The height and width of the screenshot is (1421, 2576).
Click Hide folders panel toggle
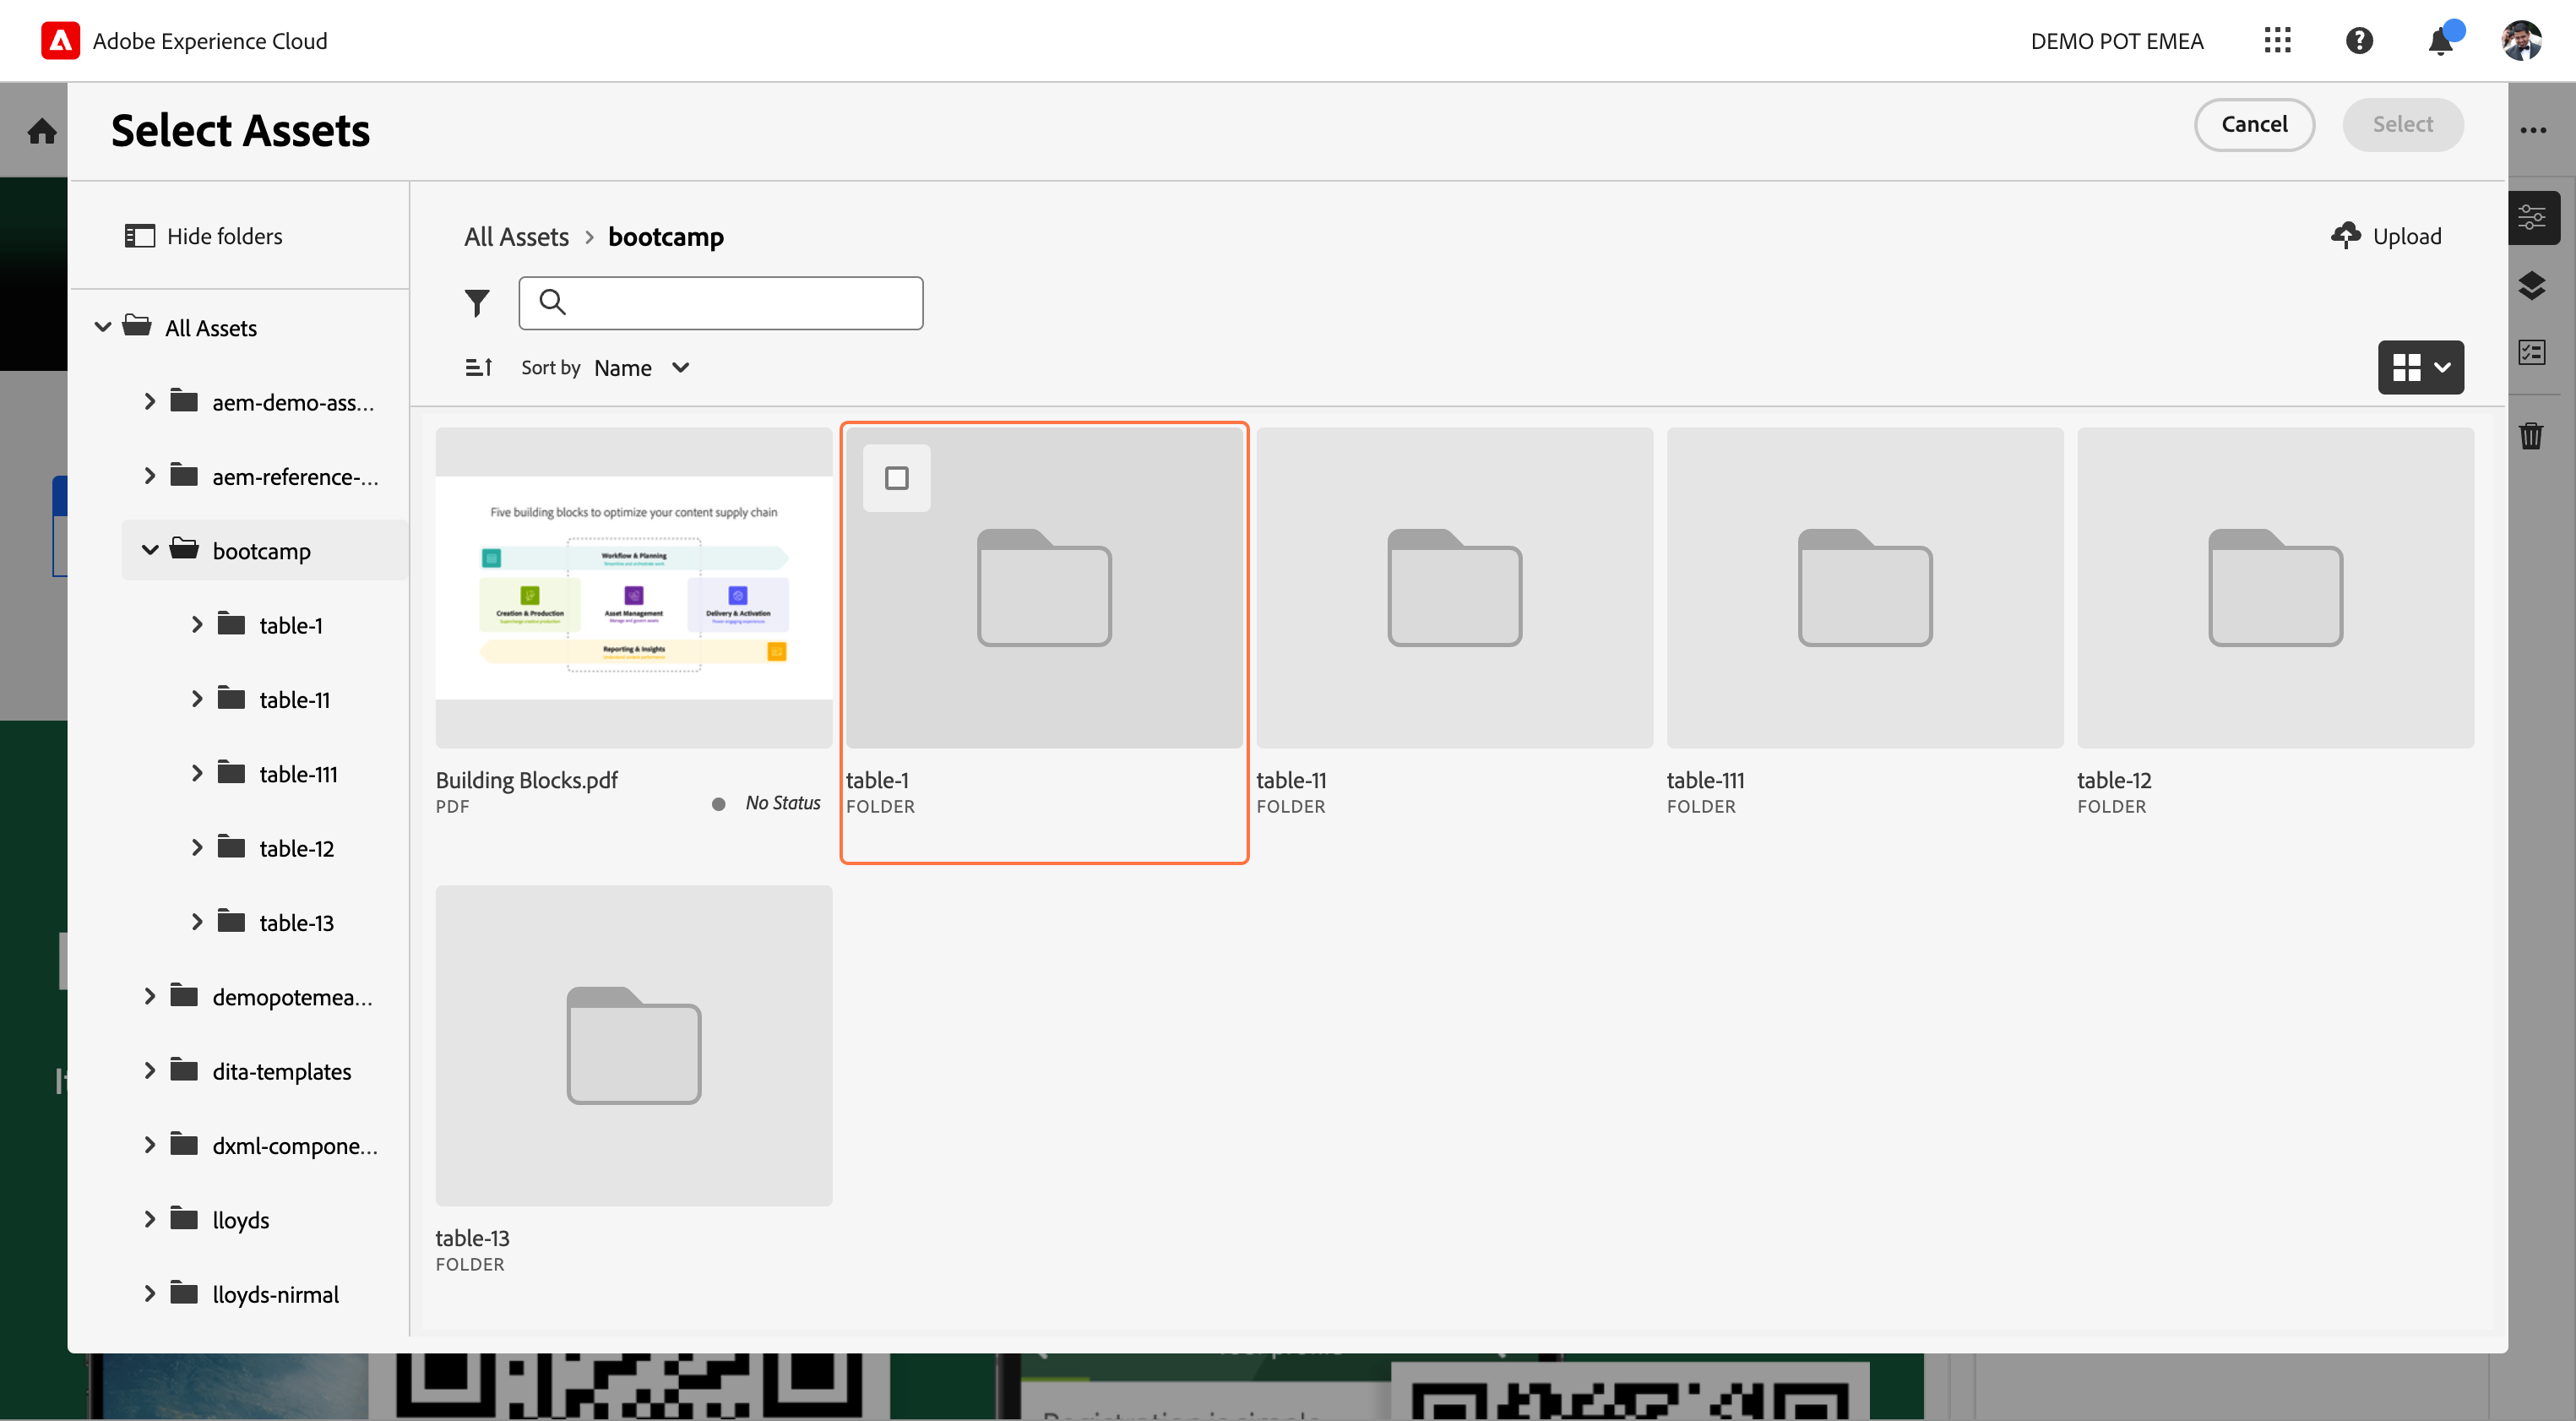pyautogui.click(x=203, y=236)
